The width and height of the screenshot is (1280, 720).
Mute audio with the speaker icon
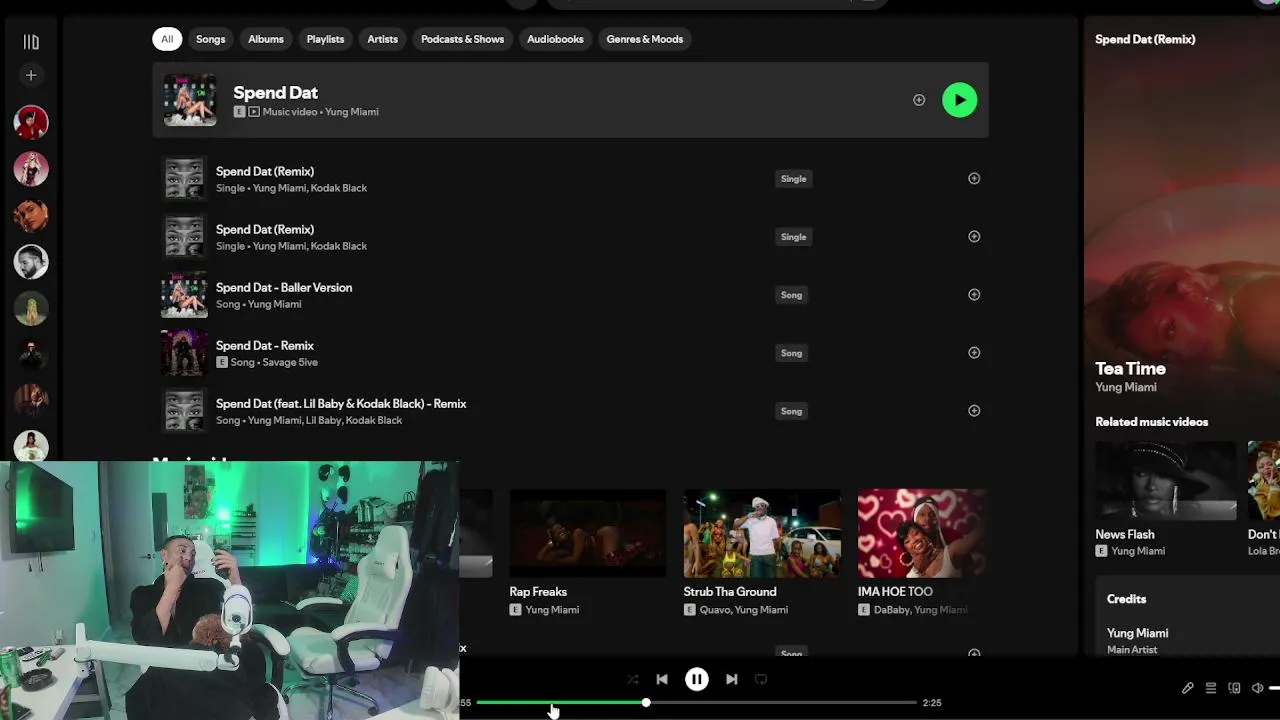tap(1257, 688)
